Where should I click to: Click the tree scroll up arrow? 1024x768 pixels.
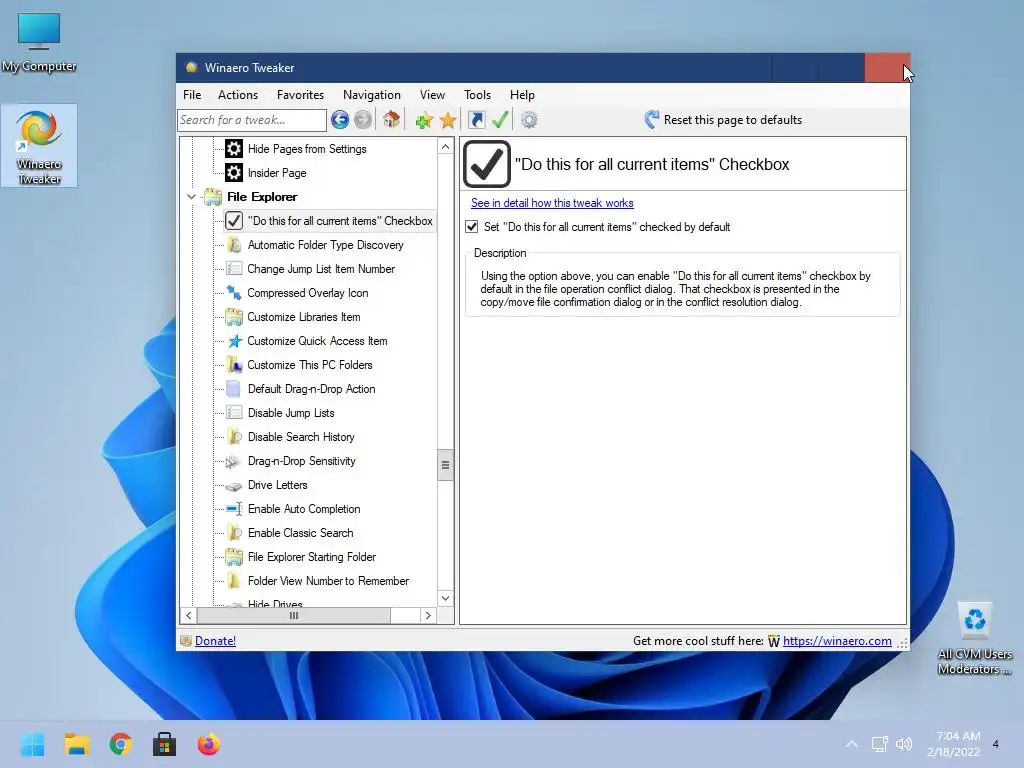pyautogui.click(x=445, y=146)
